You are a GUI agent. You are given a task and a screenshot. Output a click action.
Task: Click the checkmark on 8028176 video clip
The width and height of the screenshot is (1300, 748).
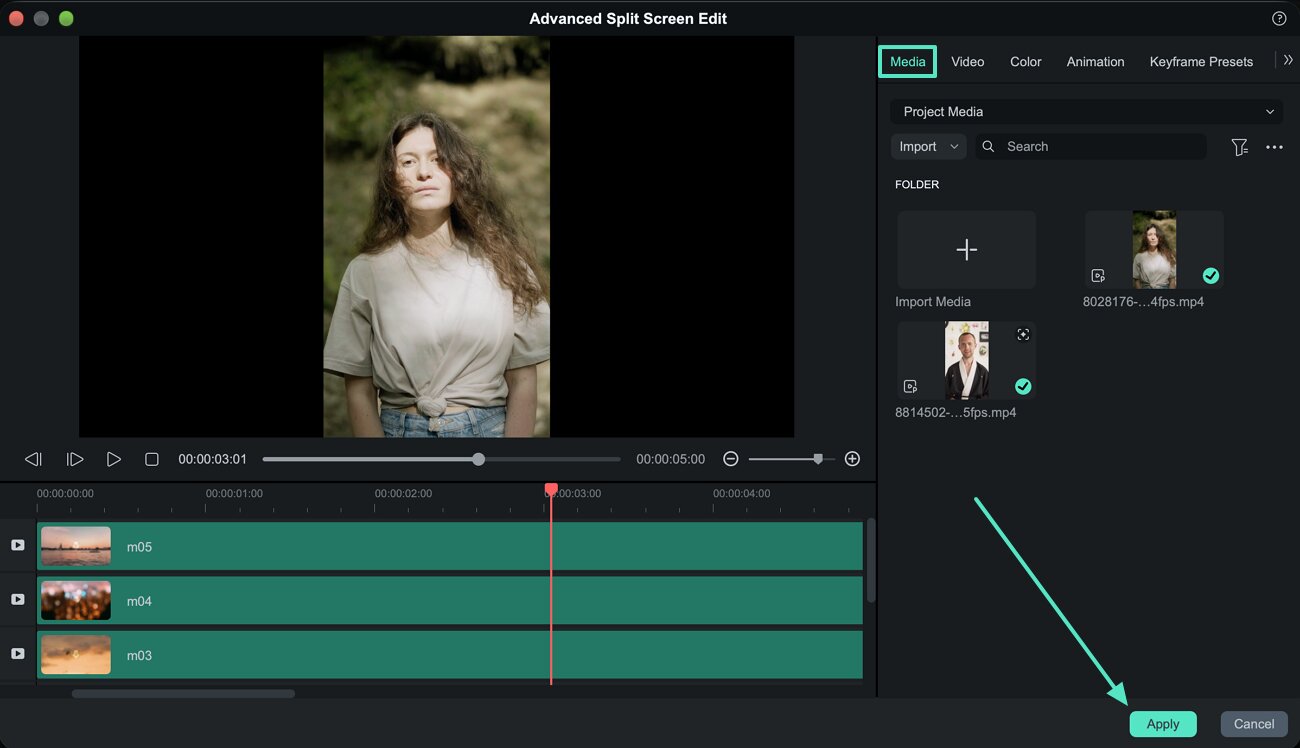click(1211, 275)
